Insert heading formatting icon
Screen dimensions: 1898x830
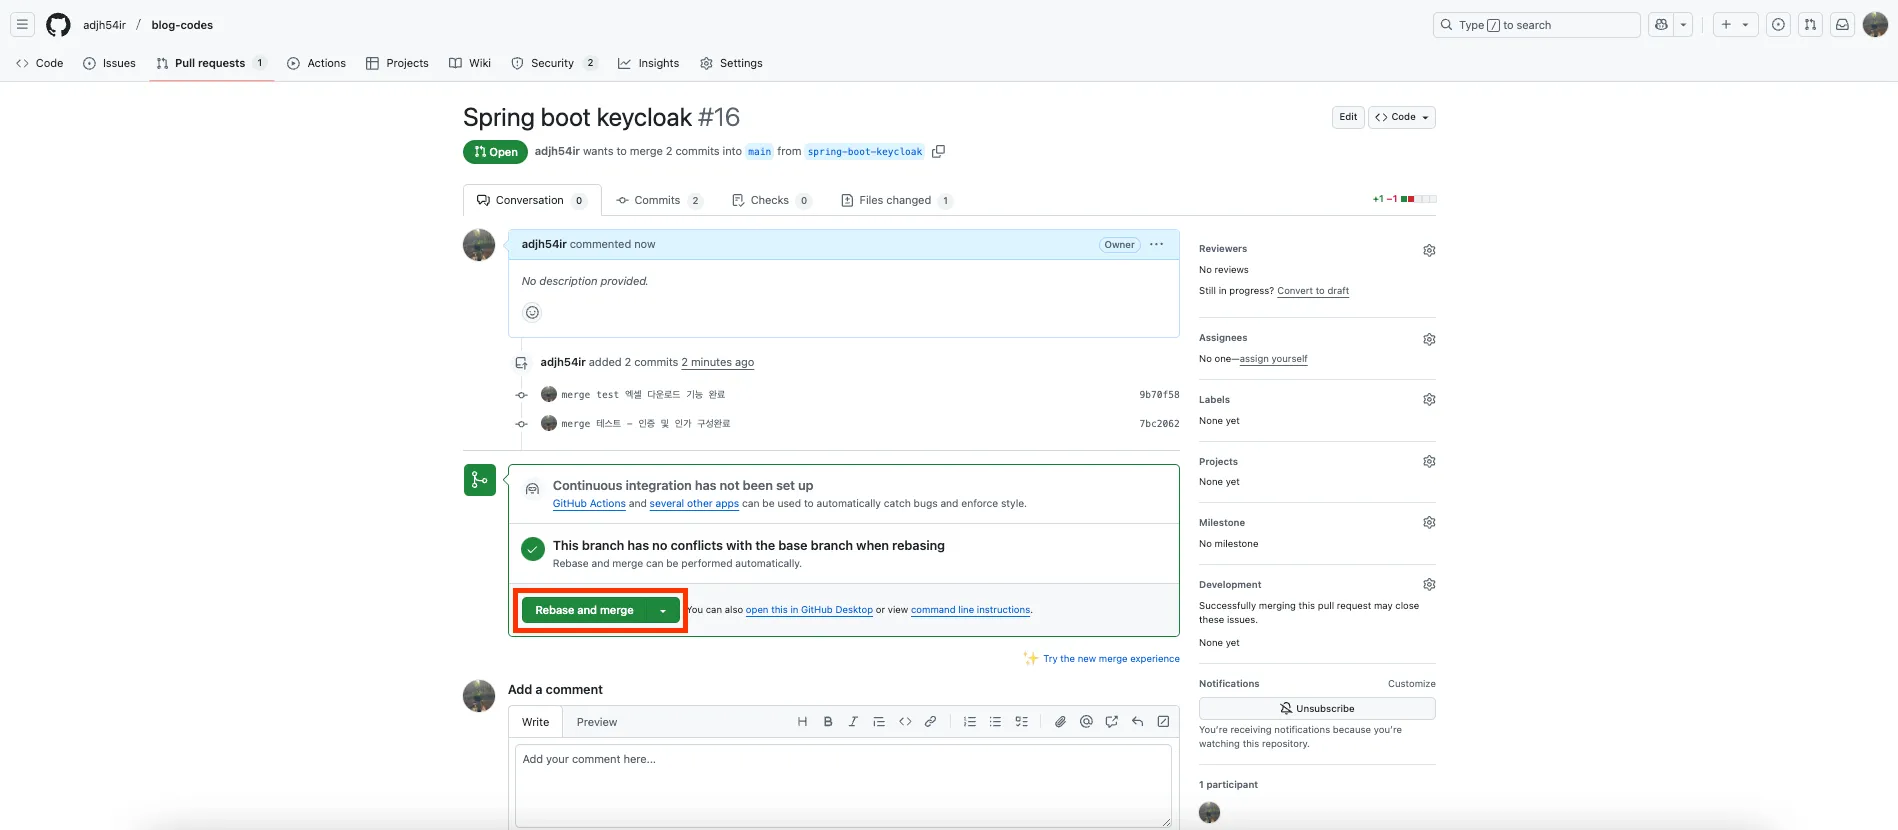[x=802, y=721]
